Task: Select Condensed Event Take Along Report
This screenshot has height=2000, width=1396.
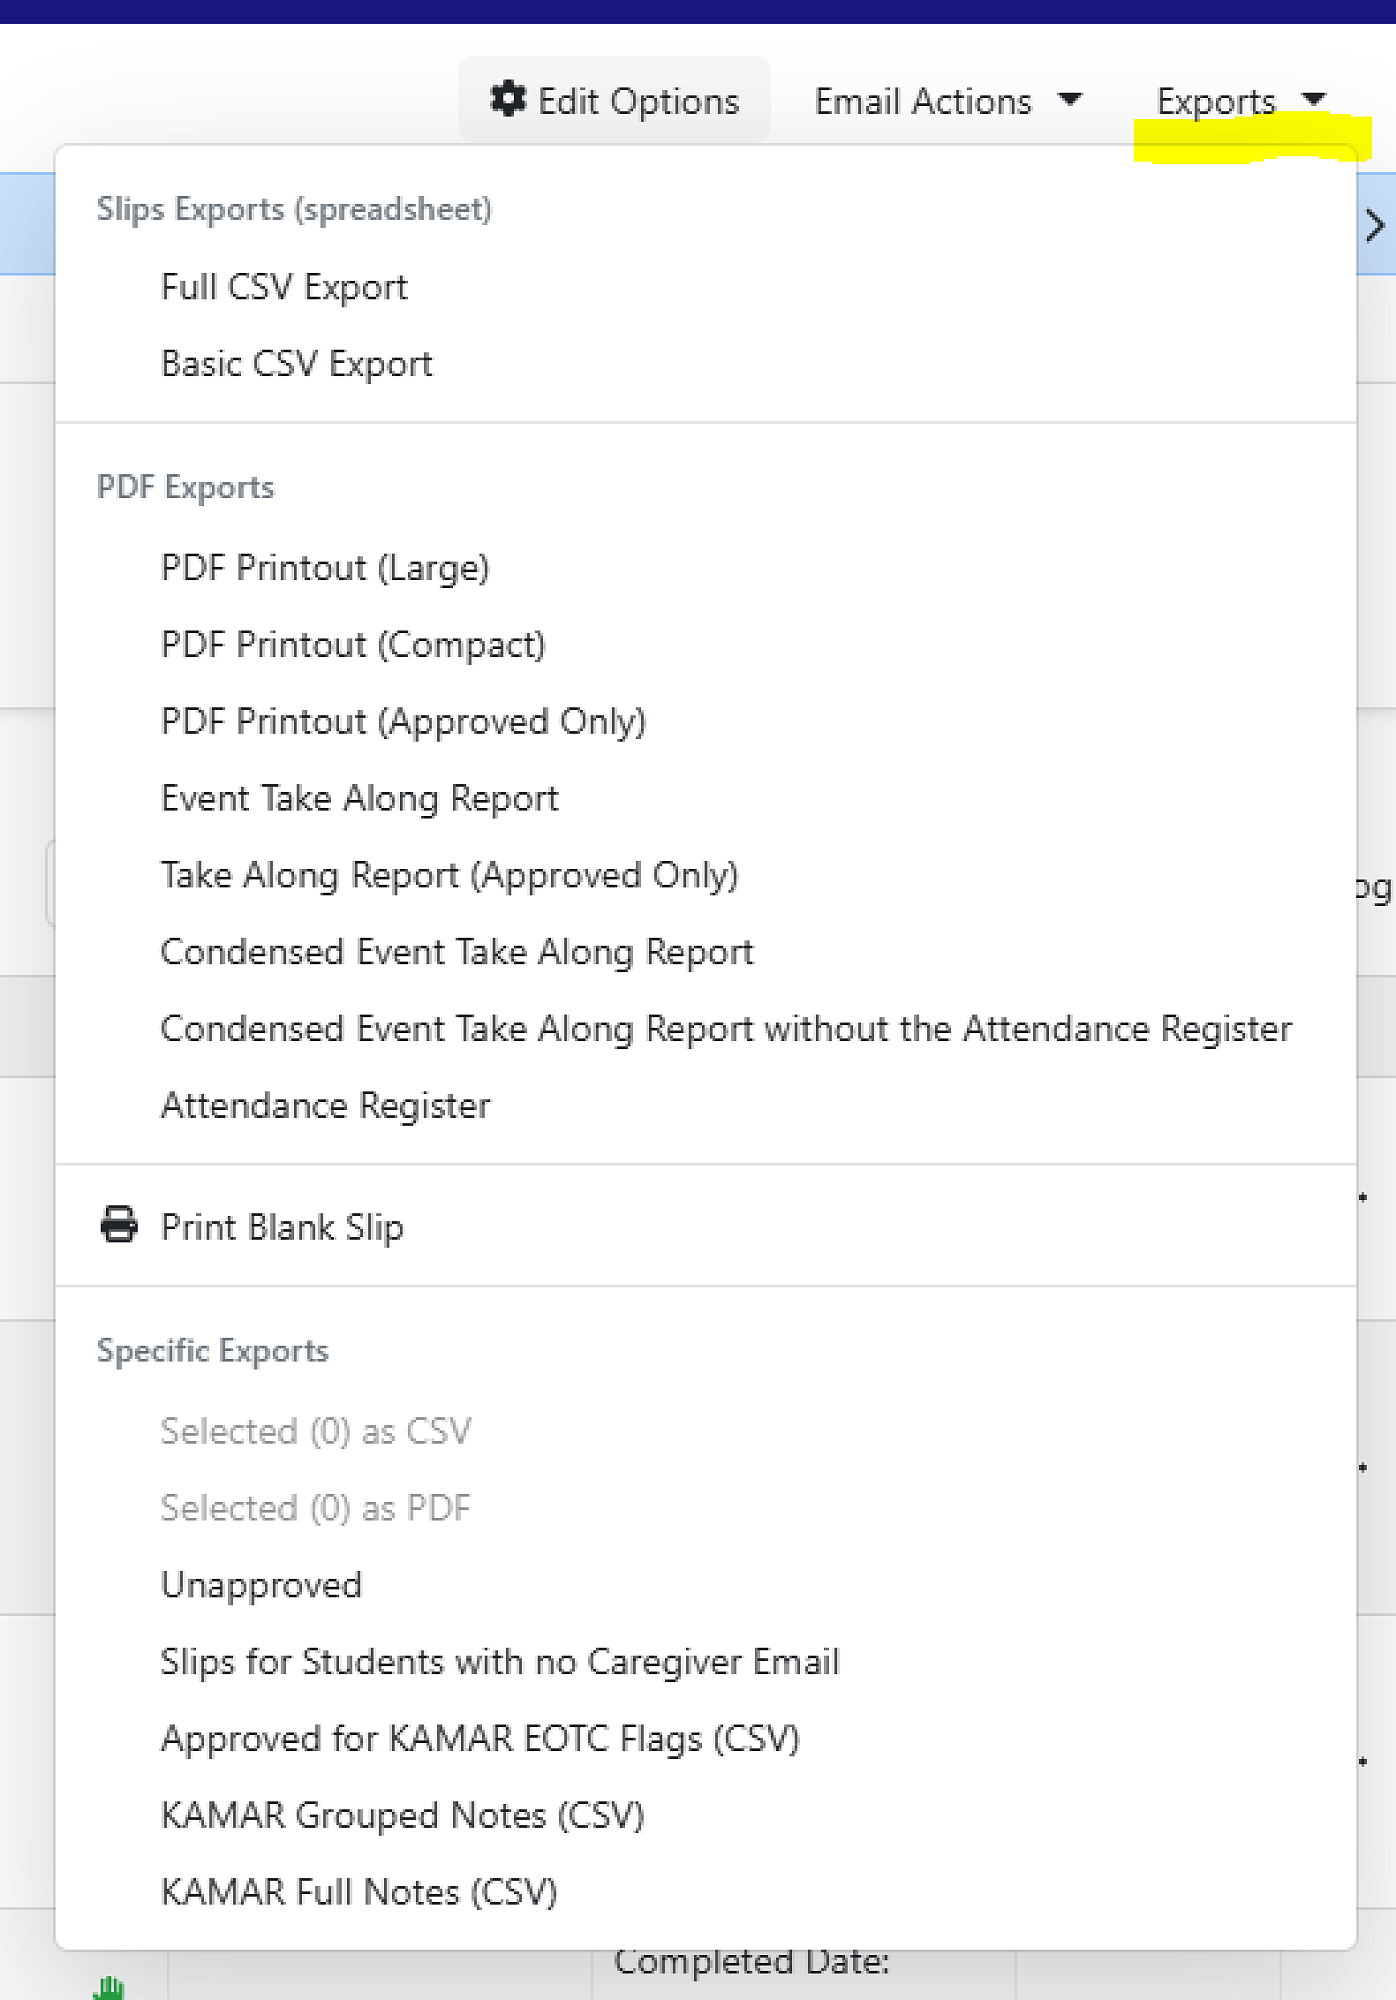Action: 457,953
